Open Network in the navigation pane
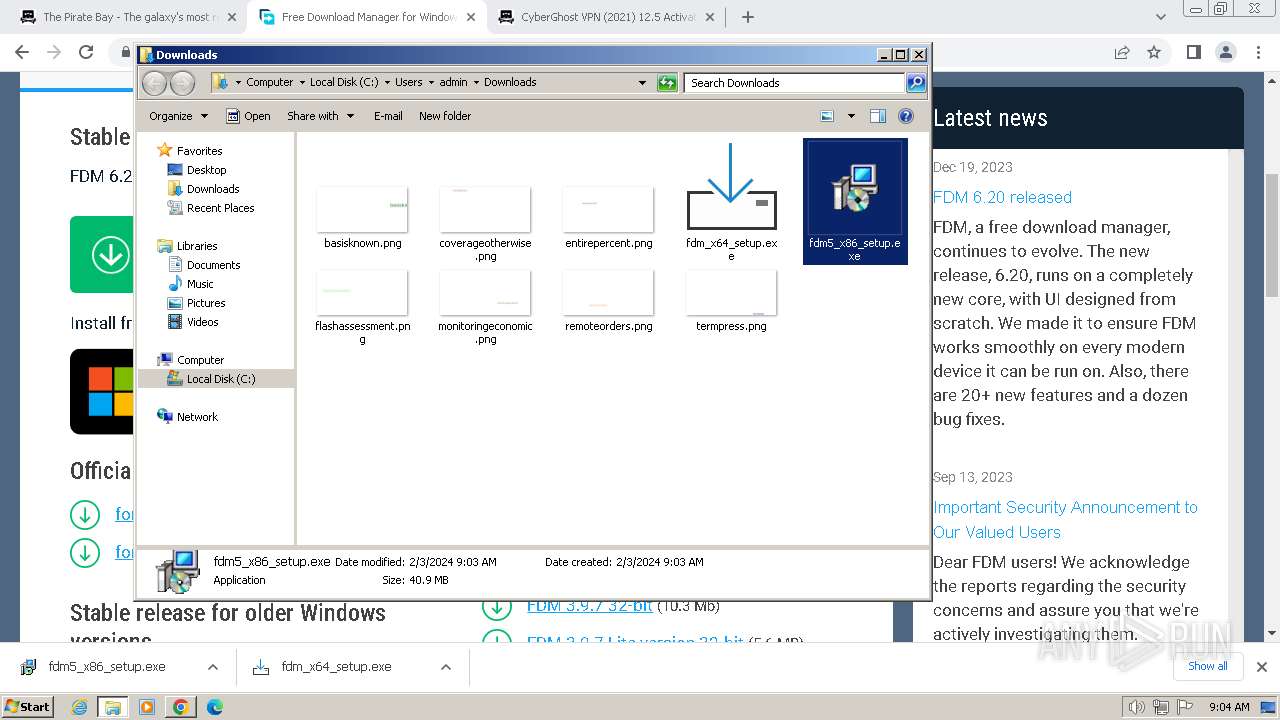This screenshot has height=720, width=1280. coord(197,417)
